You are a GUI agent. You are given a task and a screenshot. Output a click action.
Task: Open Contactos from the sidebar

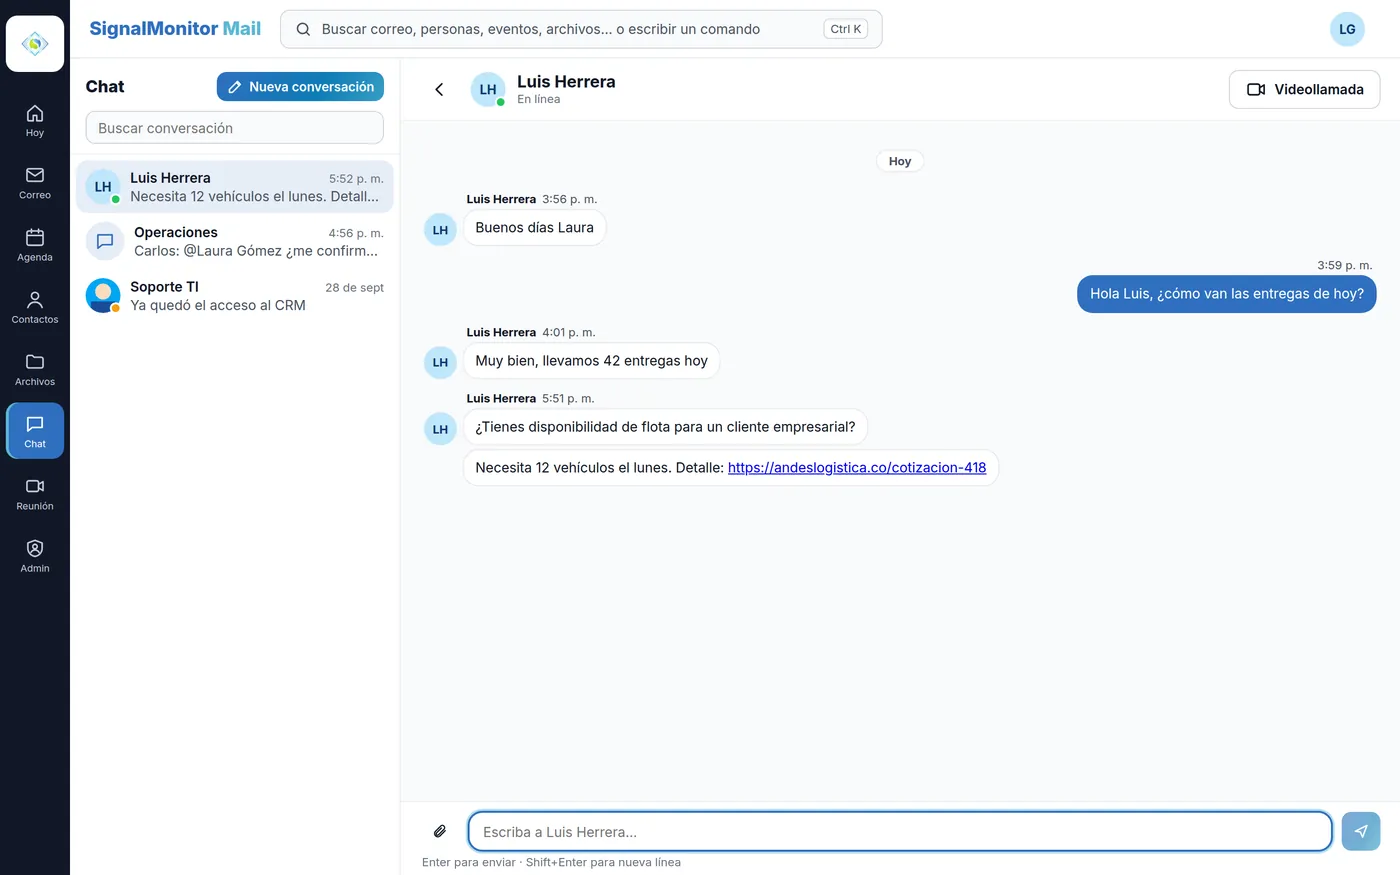coord(35,307)
